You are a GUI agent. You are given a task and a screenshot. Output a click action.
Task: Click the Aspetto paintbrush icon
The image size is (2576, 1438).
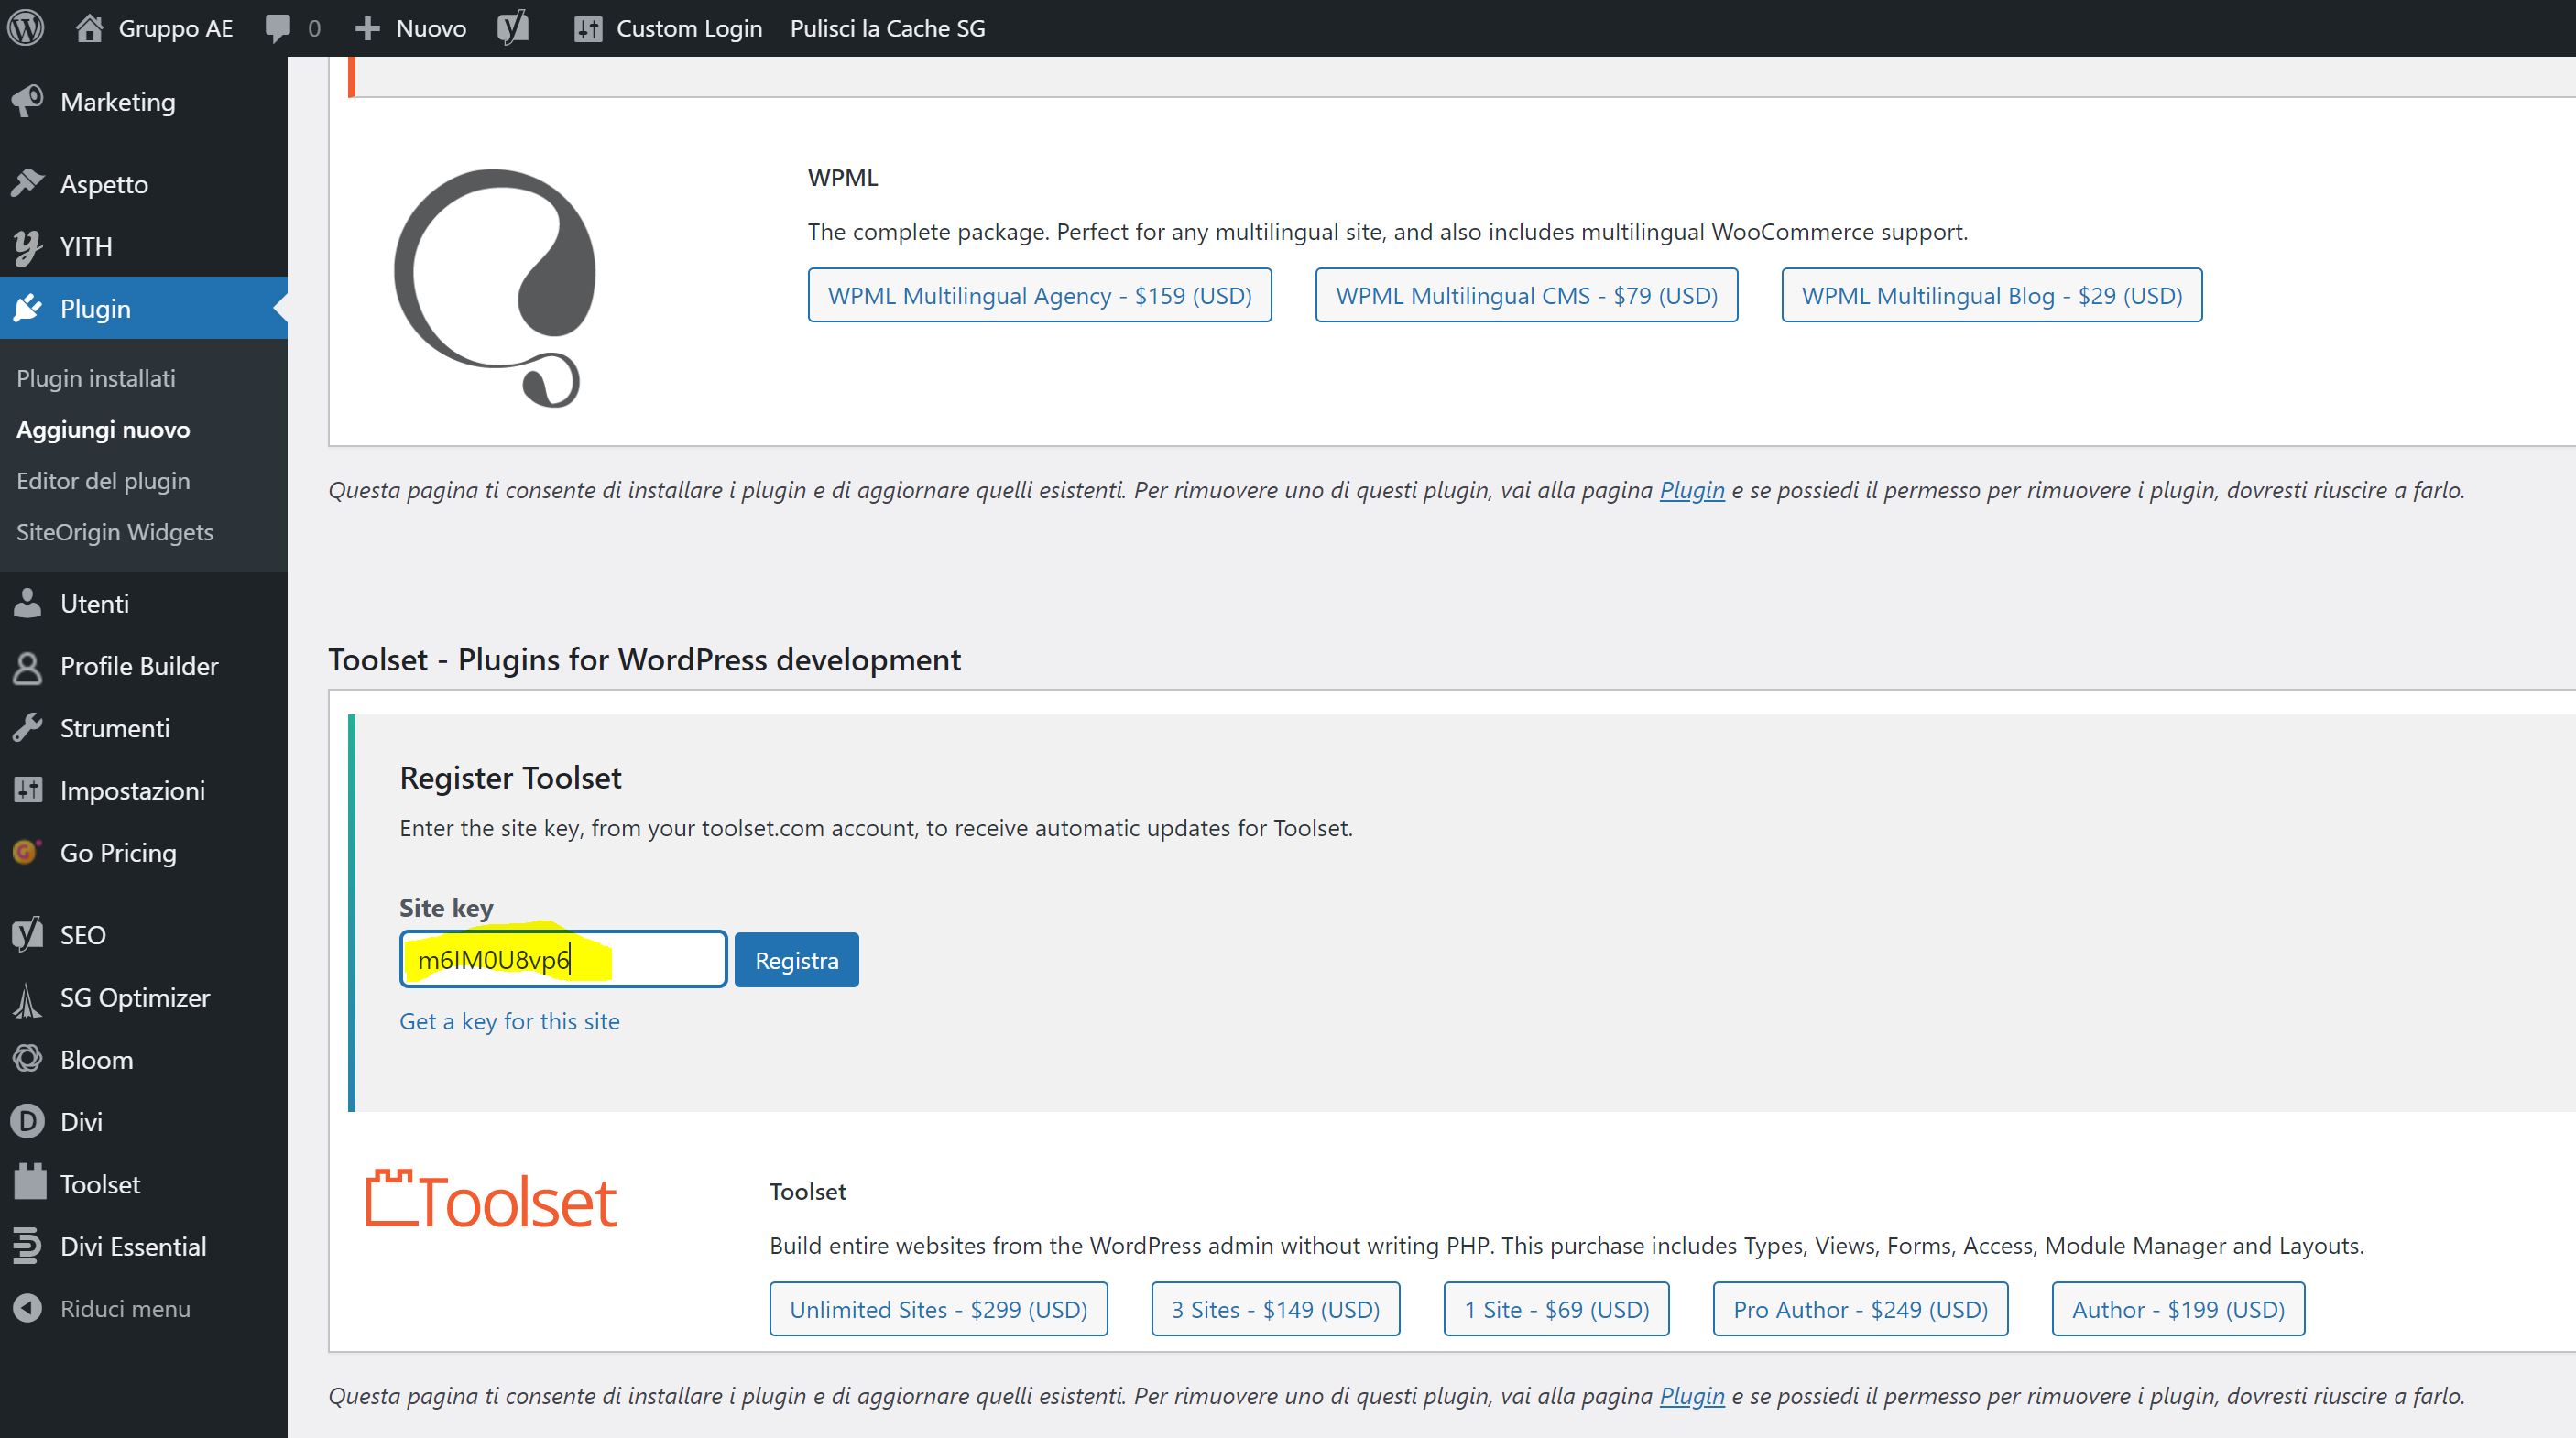pos(28,183)
